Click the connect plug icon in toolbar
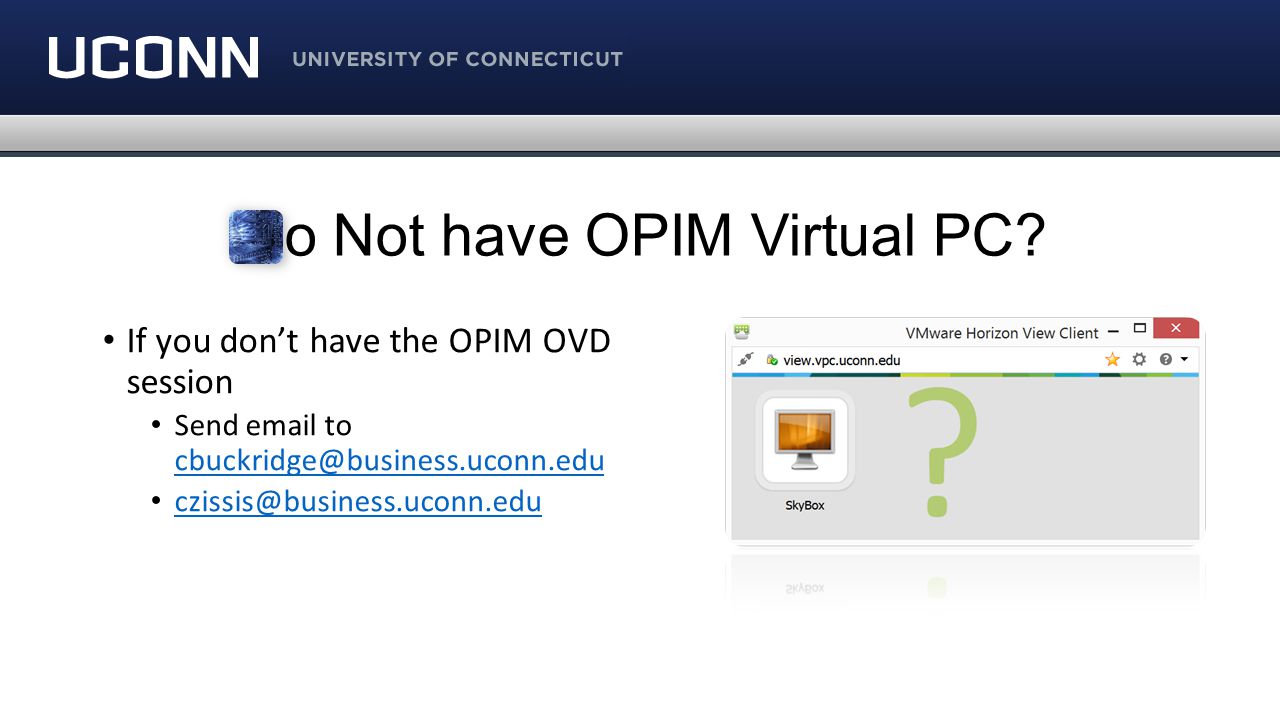This screenshot has height=720, width=1280. point(745,359)
